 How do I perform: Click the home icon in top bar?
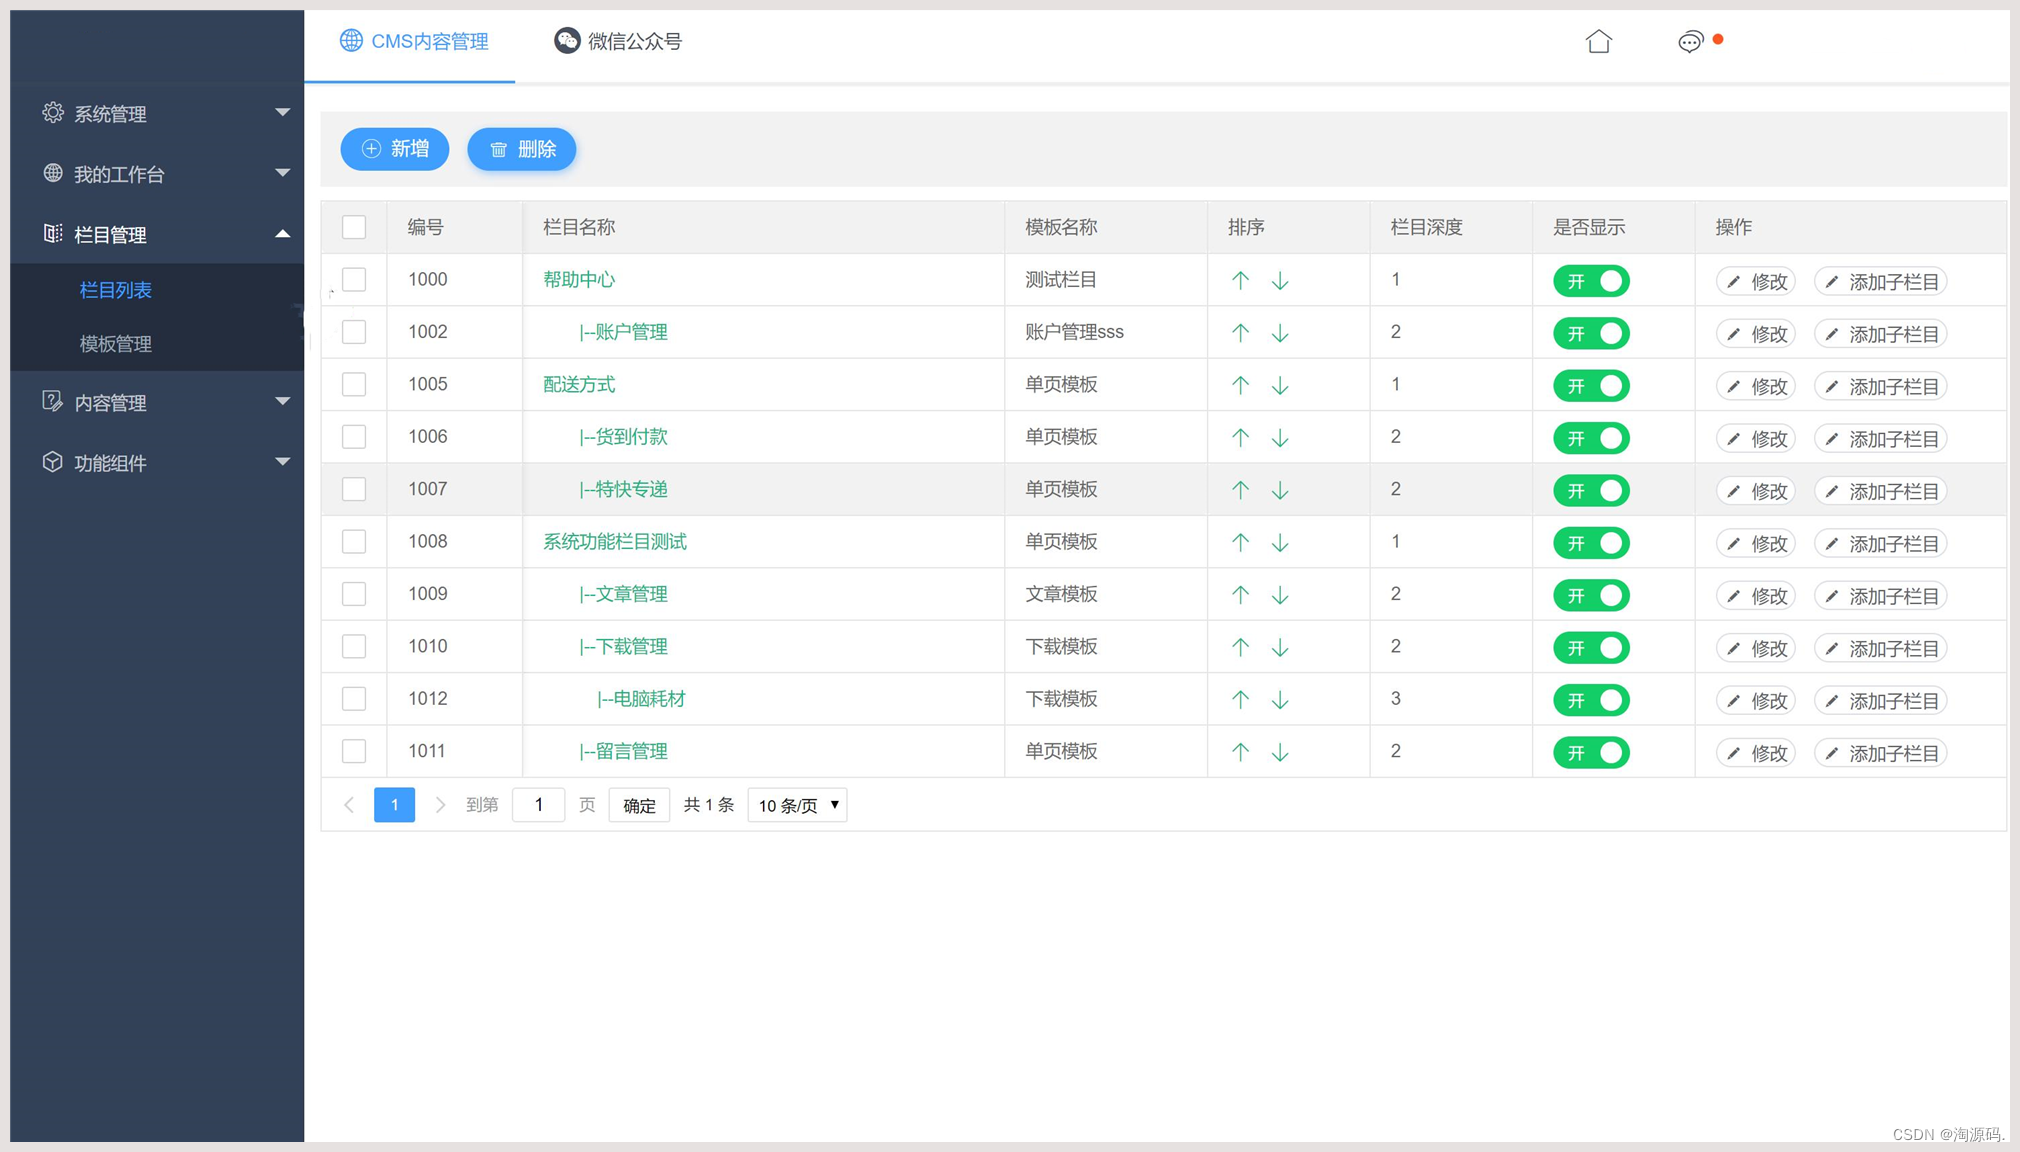click(1598, 41)
